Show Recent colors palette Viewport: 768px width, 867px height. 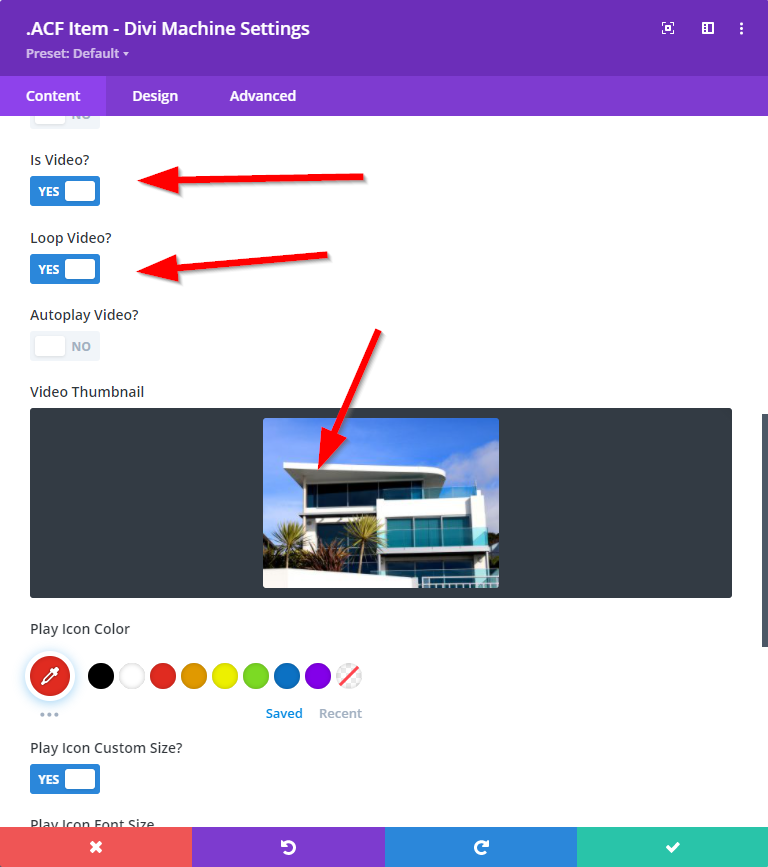pos(341,713)
